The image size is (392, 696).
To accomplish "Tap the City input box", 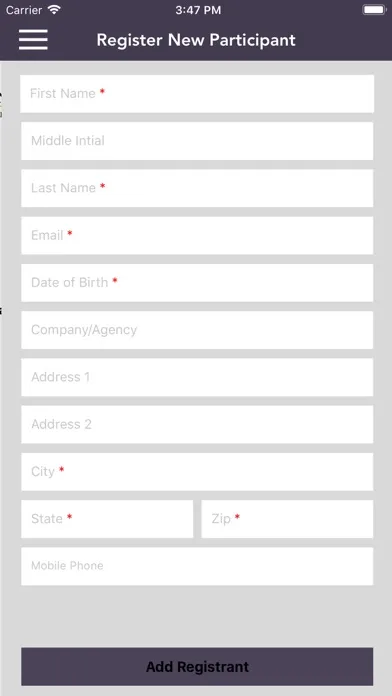I will tap(197, 472).
